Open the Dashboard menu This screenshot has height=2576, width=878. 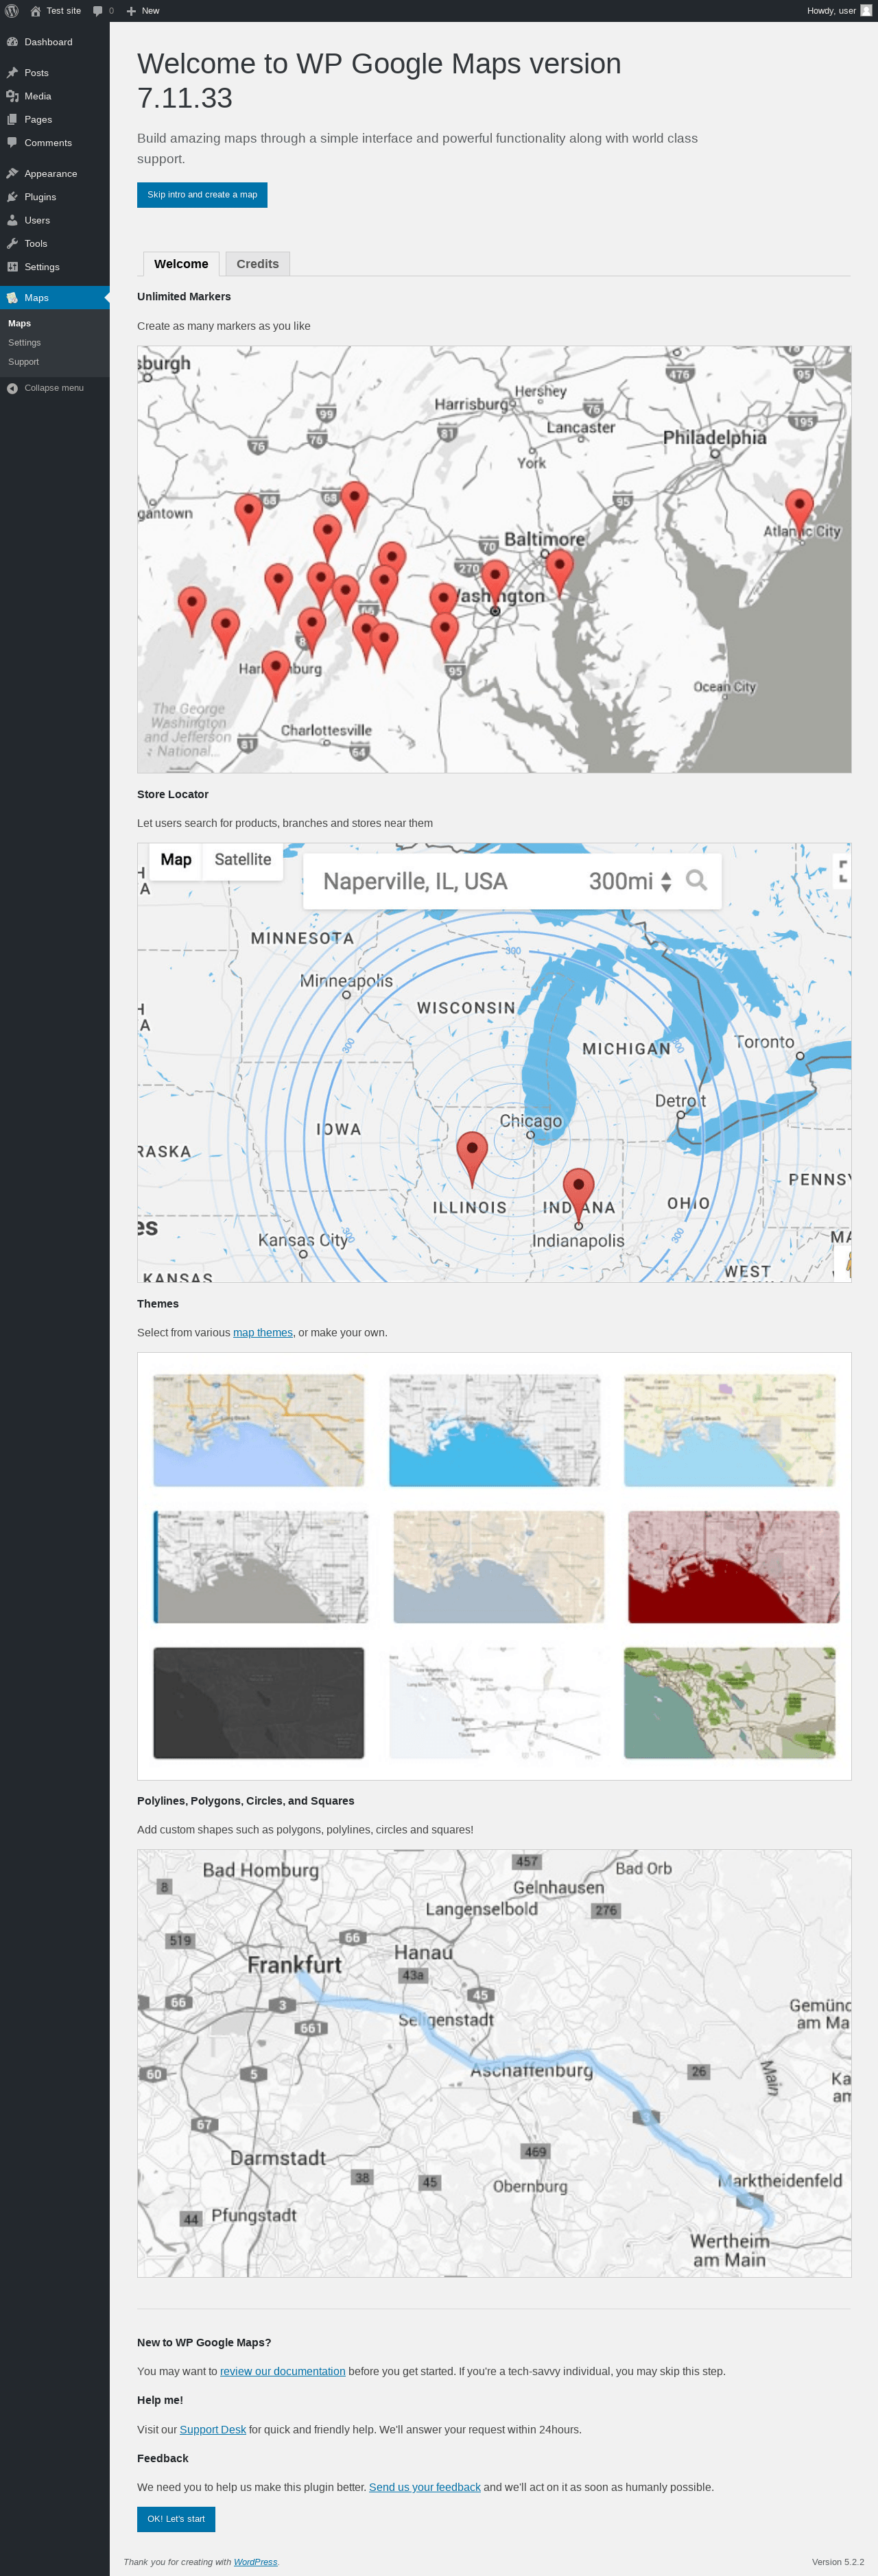click(55, 42)
